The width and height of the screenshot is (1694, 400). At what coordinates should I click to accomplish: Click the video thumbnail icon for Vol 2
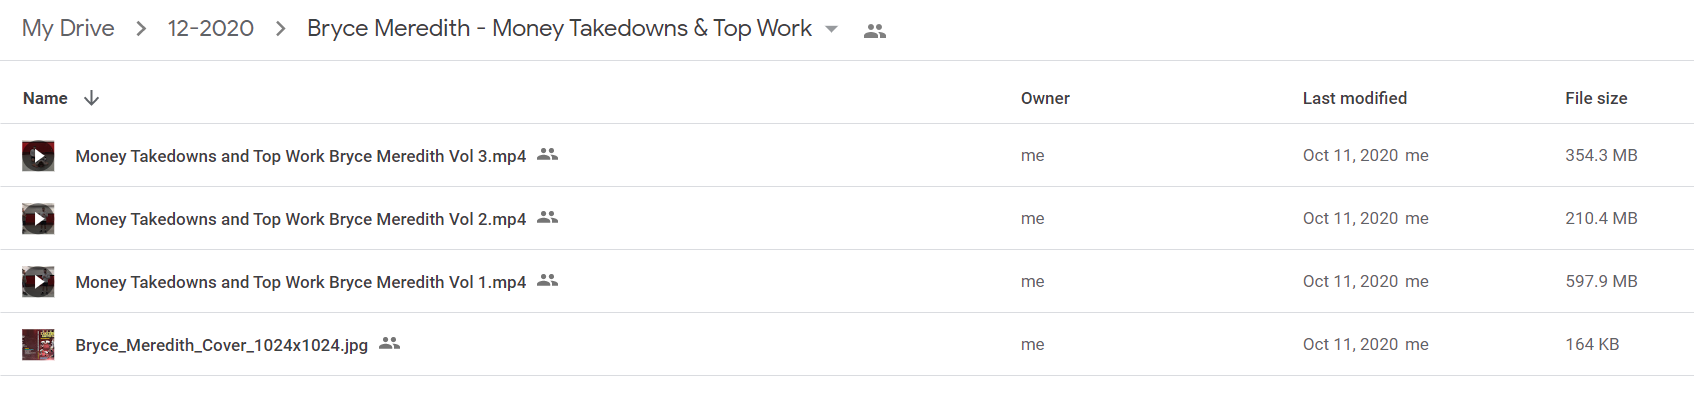pyautogui.click(x=38, y=219)
